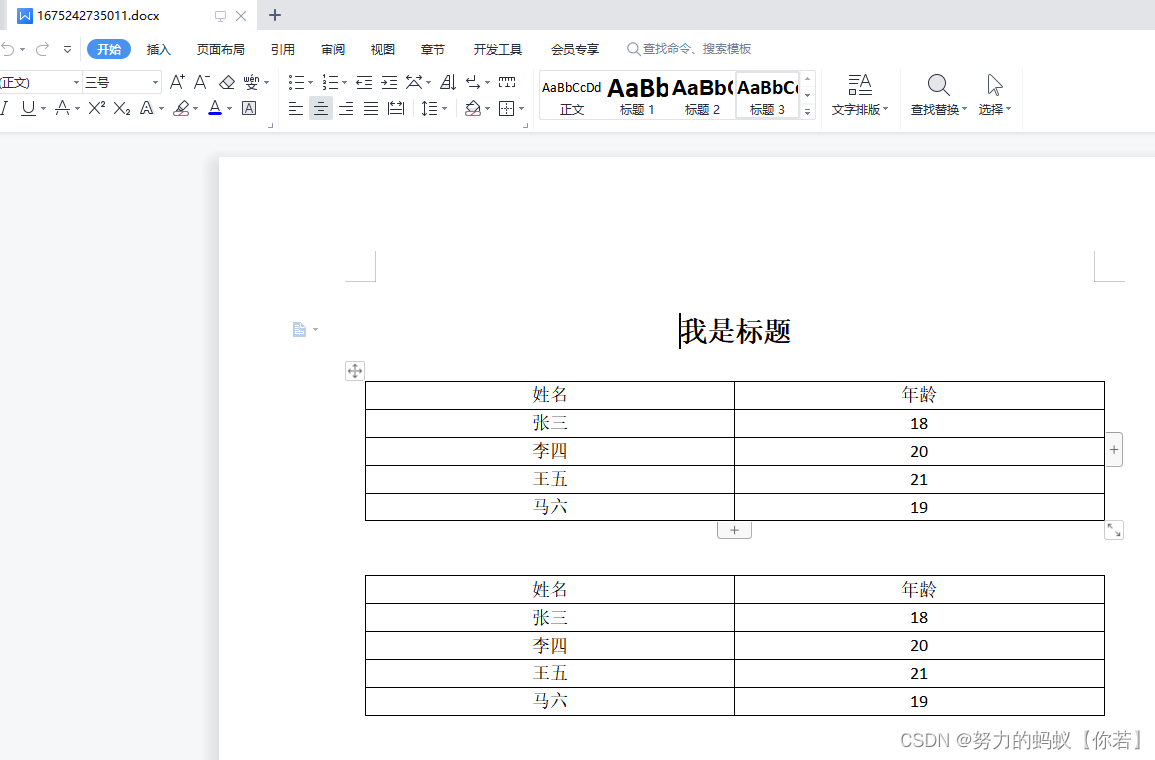Apply distributed alignment
Screen dimensions: 1155x760
(x=396, y=109)
